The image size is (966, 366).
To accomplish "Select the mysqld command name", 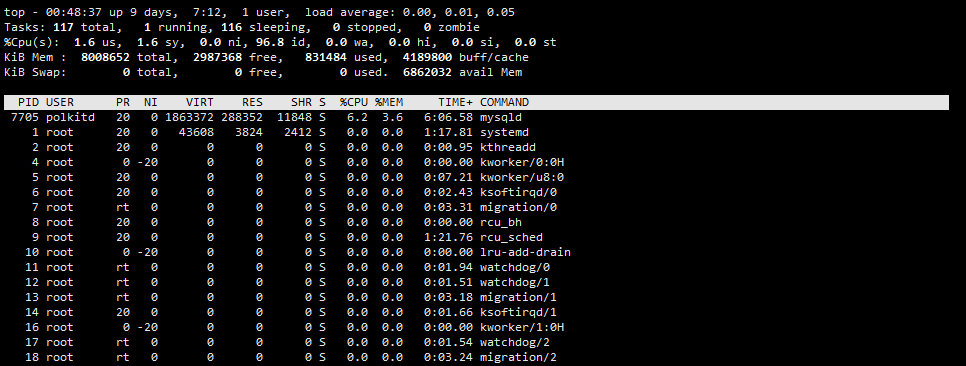I will 501,118.
